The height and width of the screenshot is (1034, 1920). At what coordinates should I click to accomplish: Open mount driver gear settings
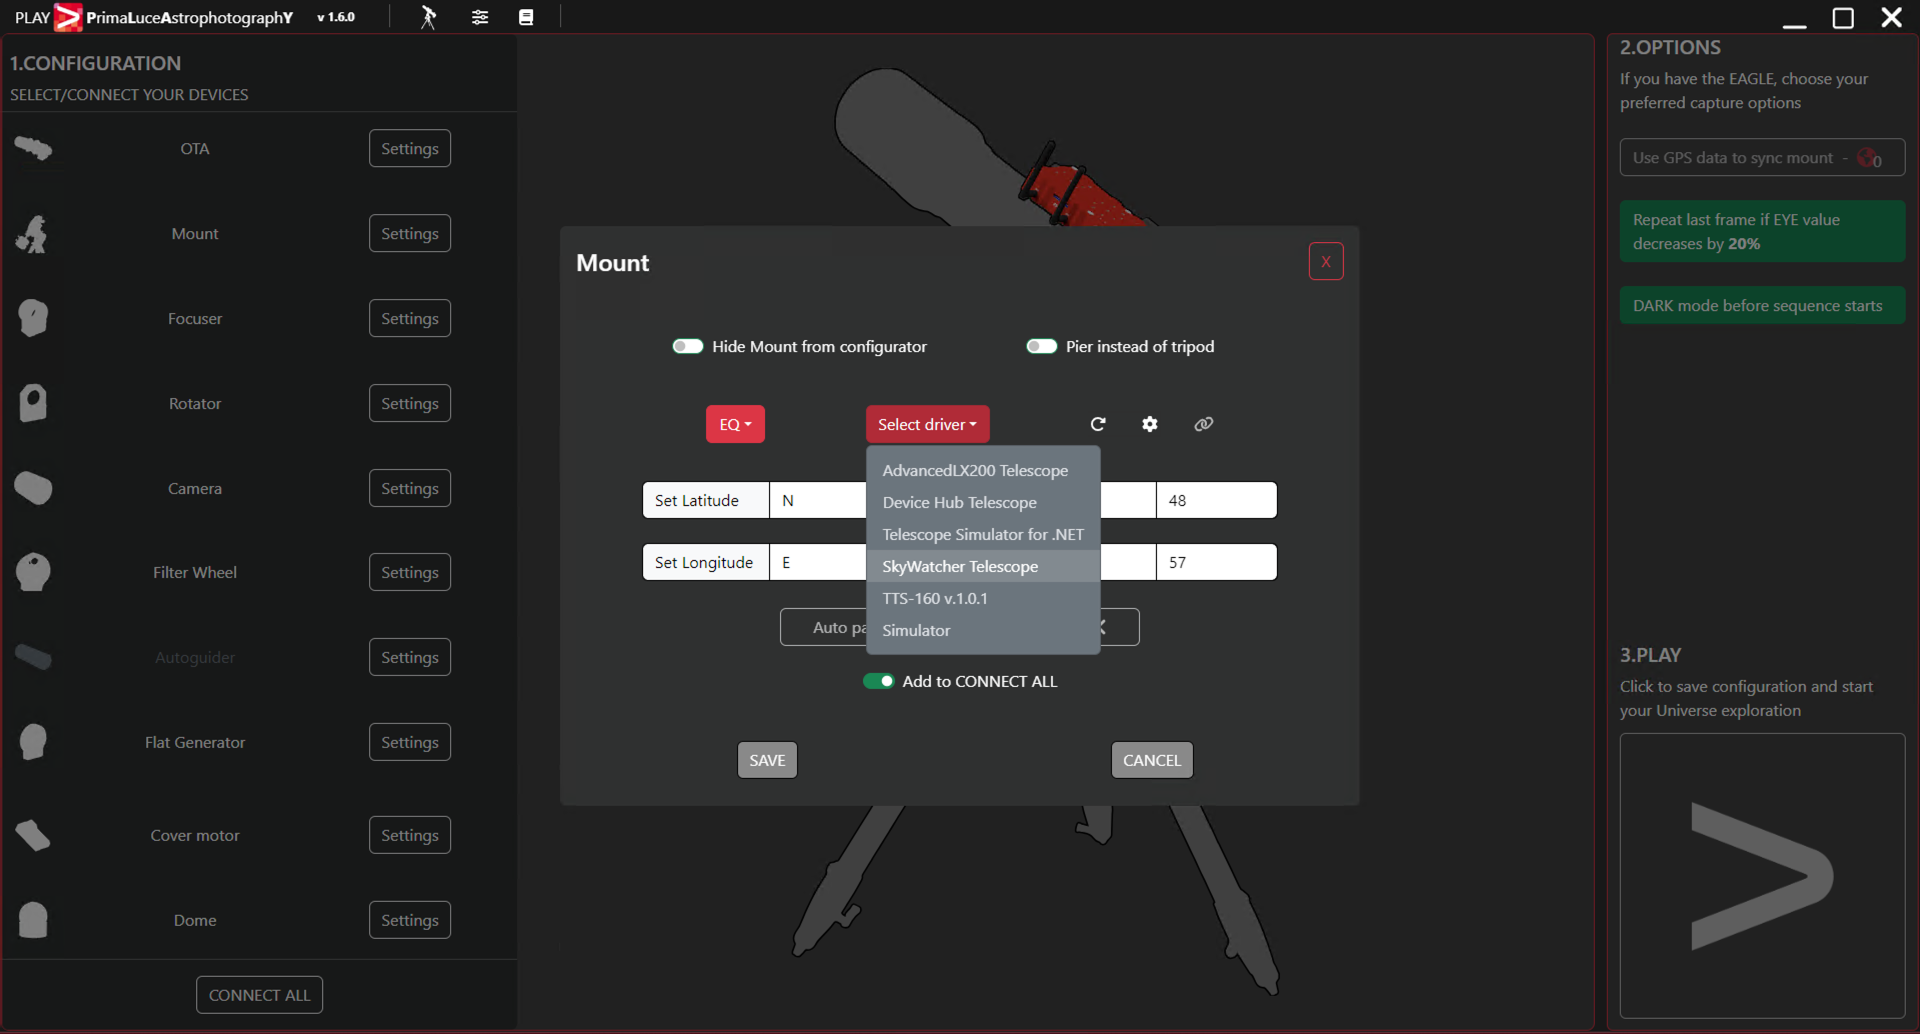pos(1150,424)
